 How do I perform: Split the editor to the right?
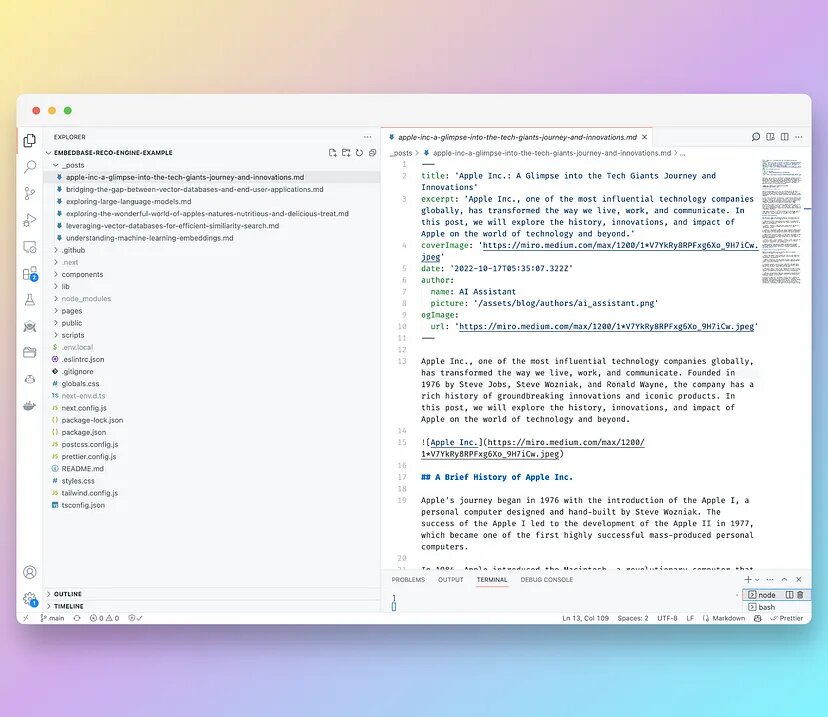(x=785, y=137)
